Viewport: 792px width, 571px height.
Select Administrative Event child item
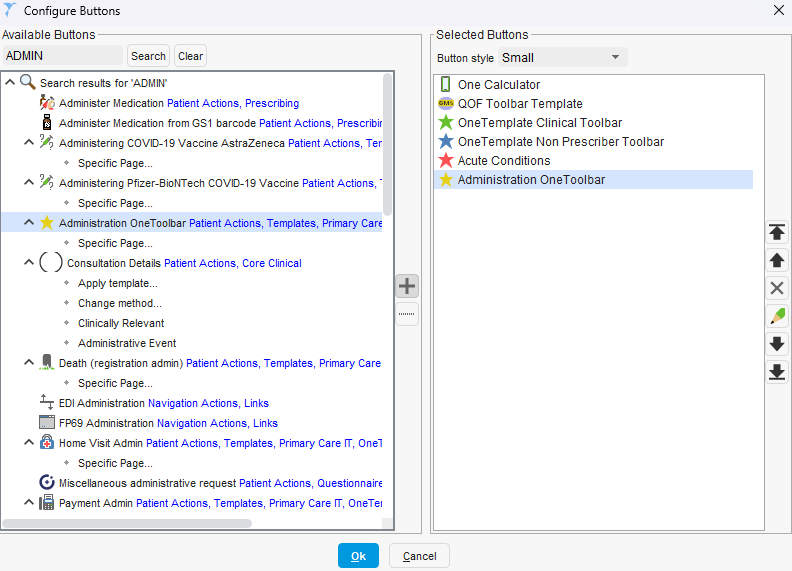click(127, 343)
